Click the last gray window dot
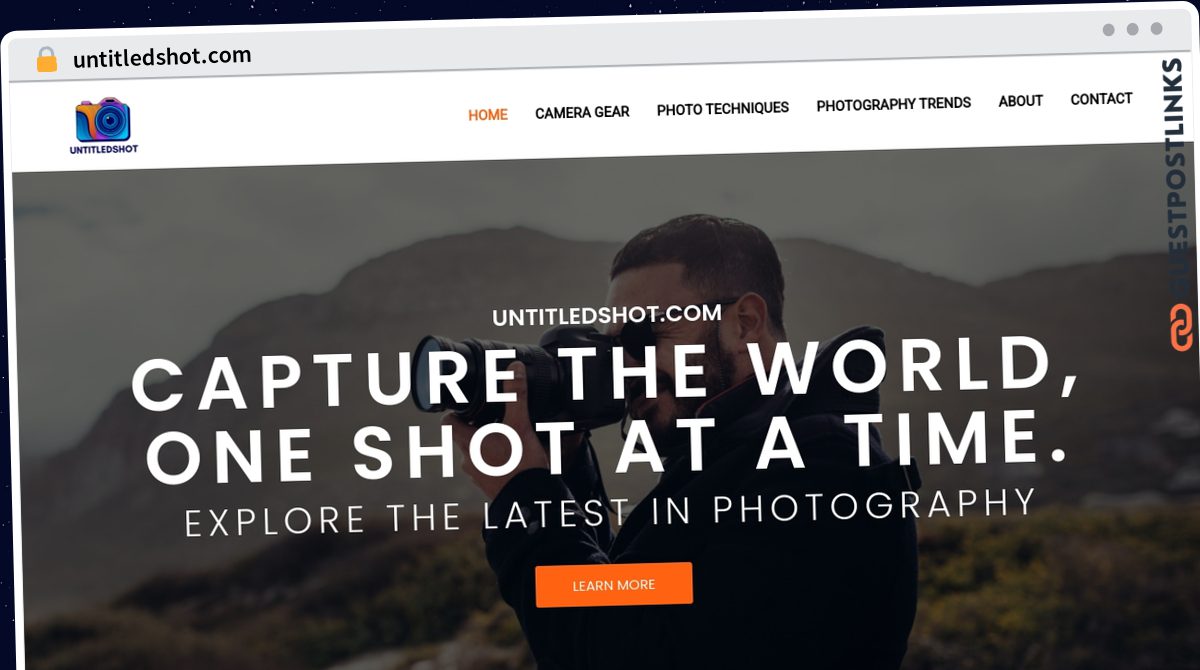Viewport: 1200px width, 670px height. [1156, 29]
